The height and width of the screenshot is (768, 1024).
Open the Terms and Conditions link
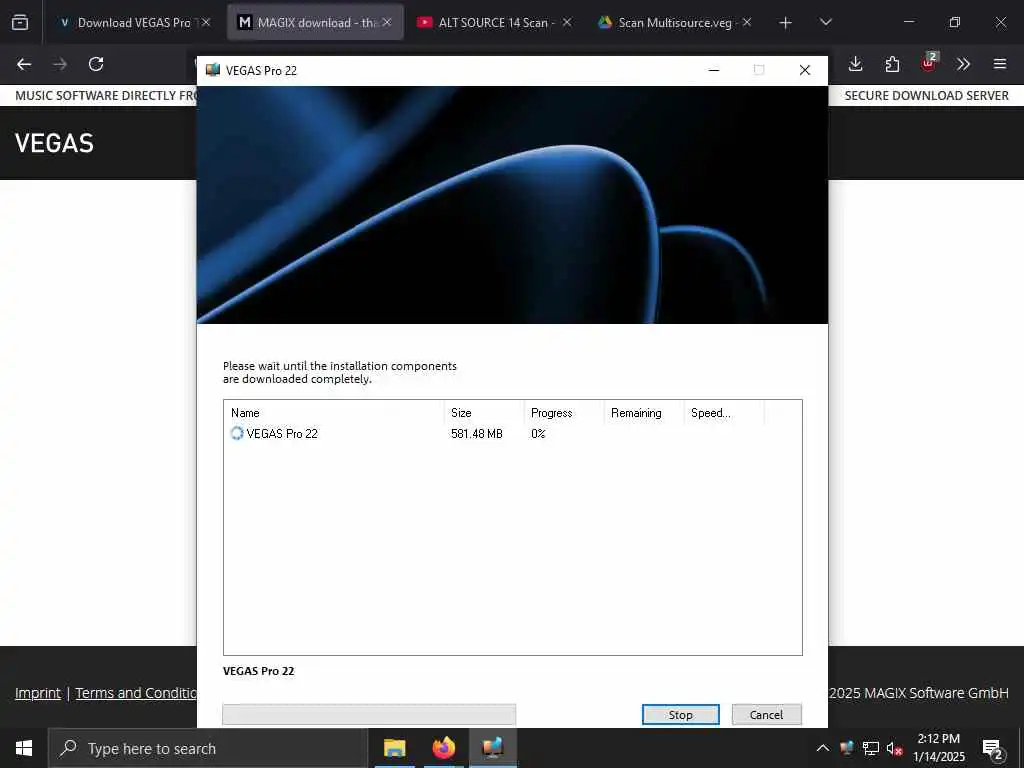point(136,693)
